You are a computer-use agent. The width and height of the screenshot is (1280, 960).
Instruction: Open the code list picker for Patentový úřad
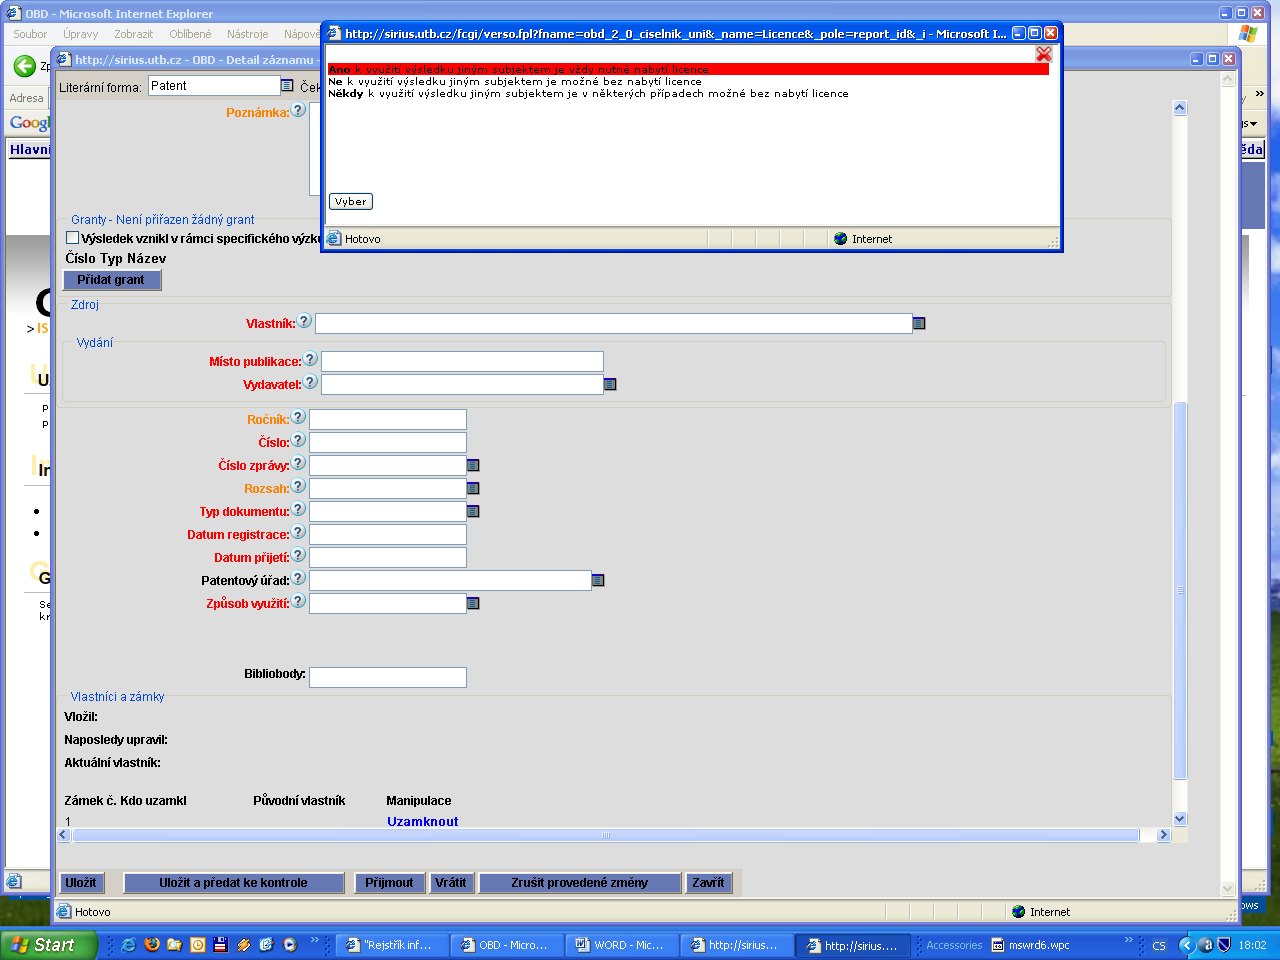pyautogui.click(x=598, y=580)
